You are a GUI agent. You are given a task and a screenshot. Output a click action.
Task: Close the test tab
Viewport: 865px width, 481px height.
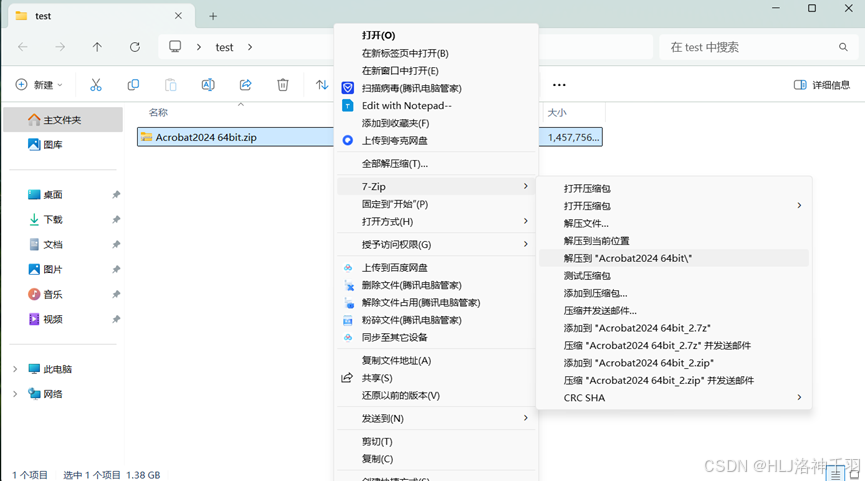(x=178, y=15)
